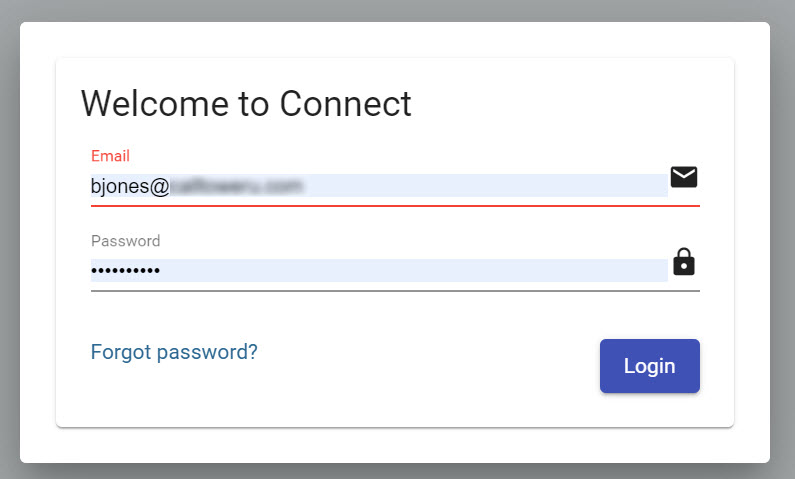The image size is (795, 479).
Task: Click the red underline below Email field
Action: pyautogui.click(x=395, y=206)
